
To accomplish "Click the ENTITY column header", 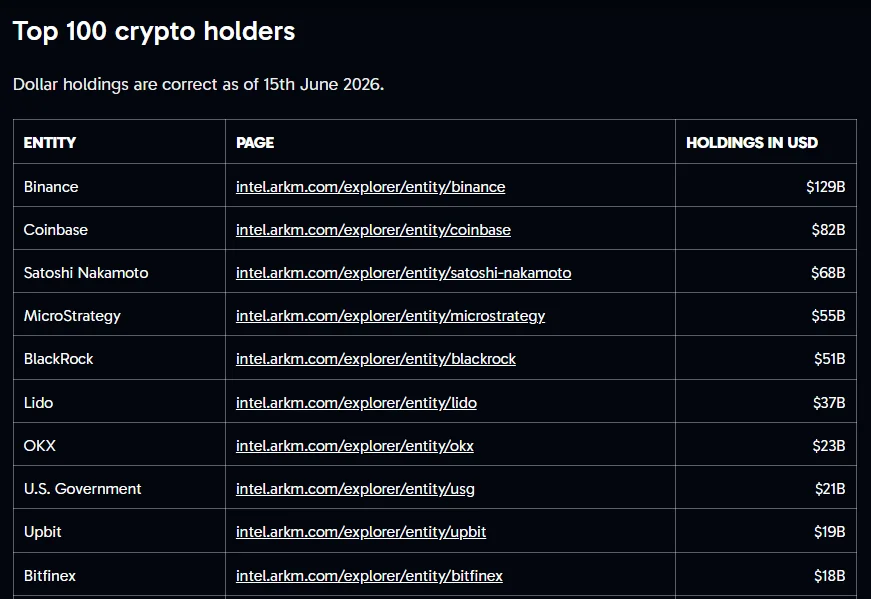I will (49, 143).
